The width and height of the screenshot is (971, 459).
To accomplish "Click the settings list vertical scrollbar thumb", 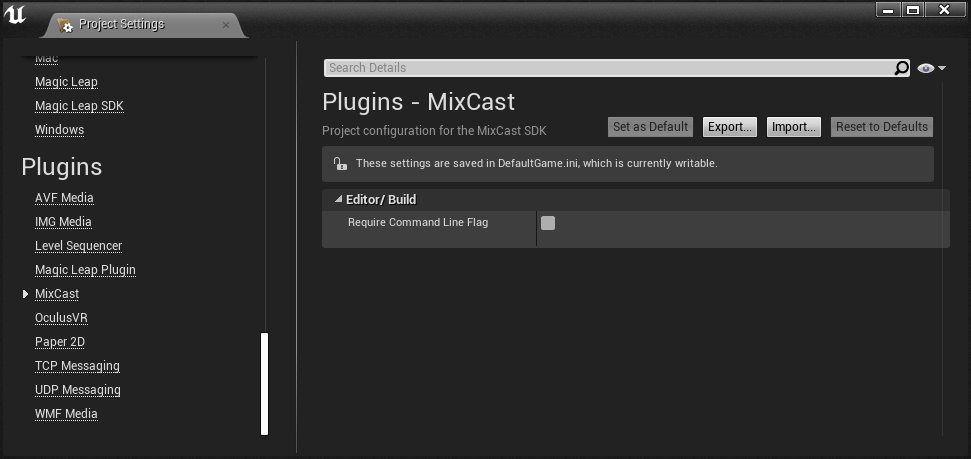I will [x=264, y=384].
